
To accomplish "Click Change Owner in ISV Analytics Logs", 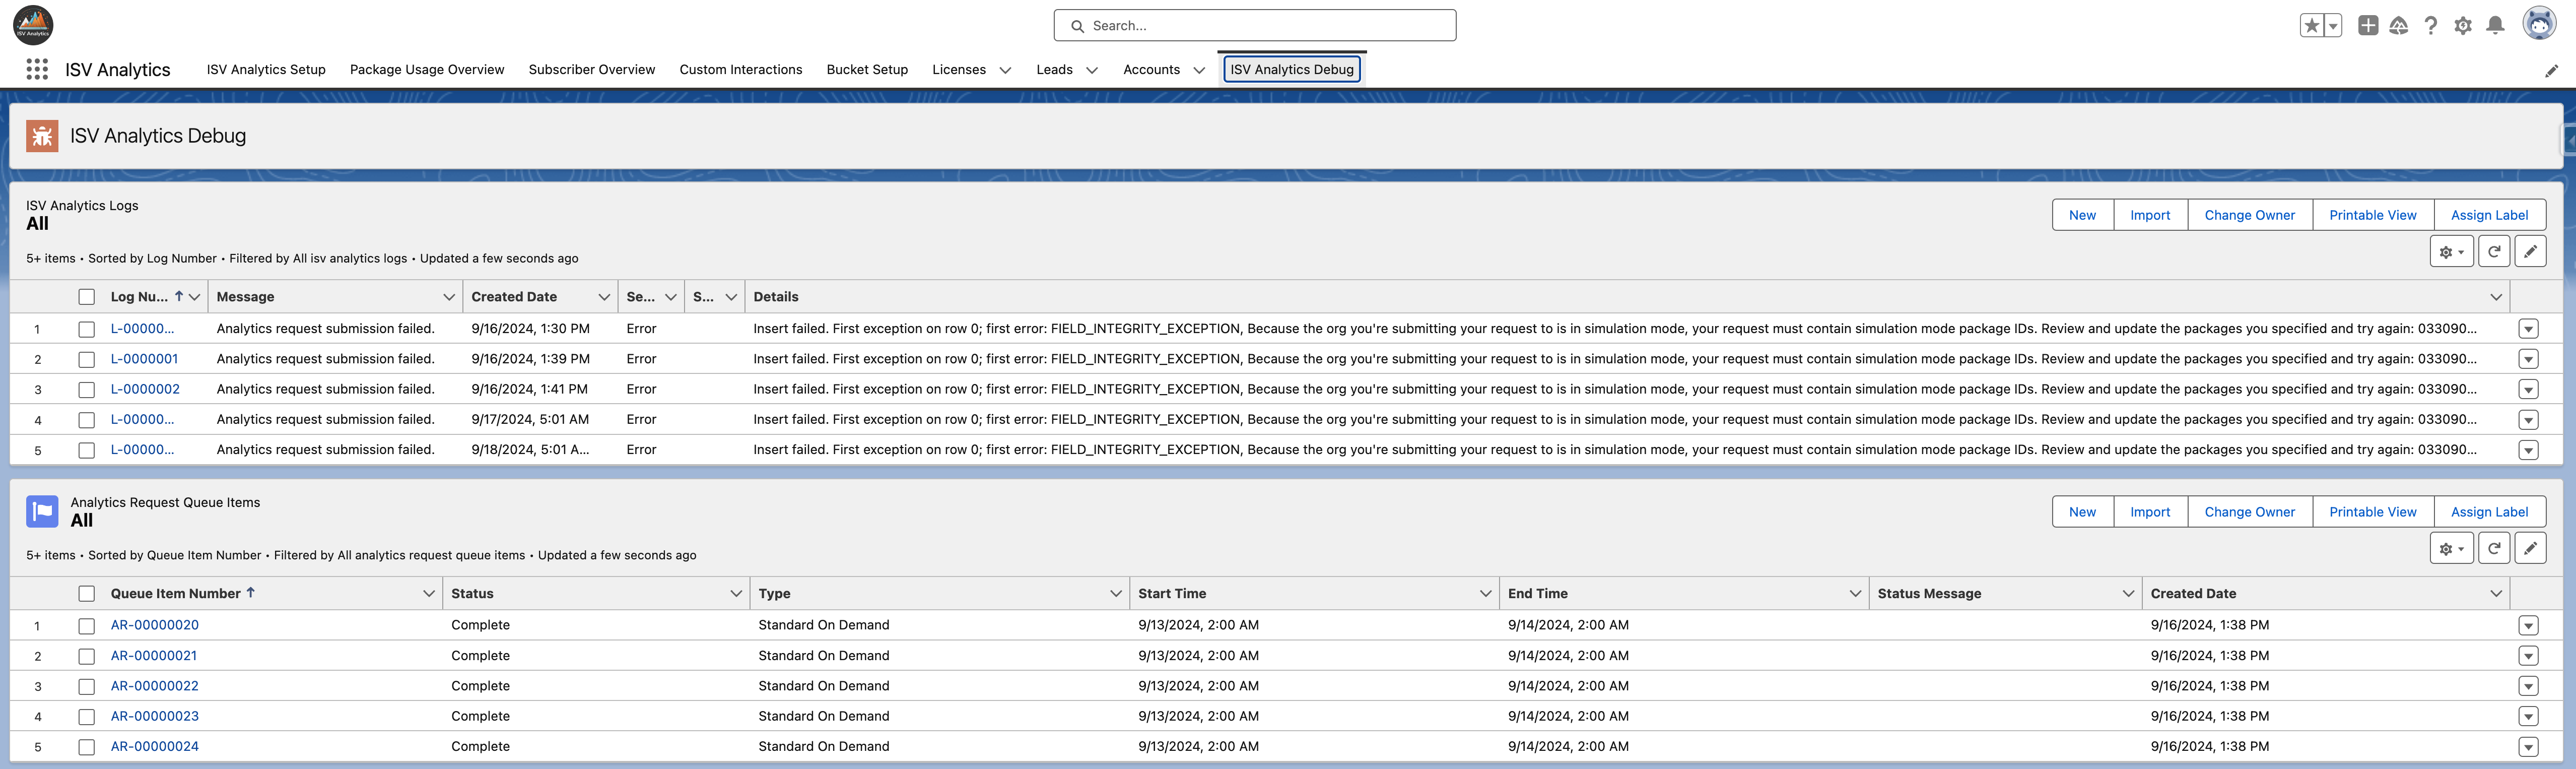I will coord(2249,215).
